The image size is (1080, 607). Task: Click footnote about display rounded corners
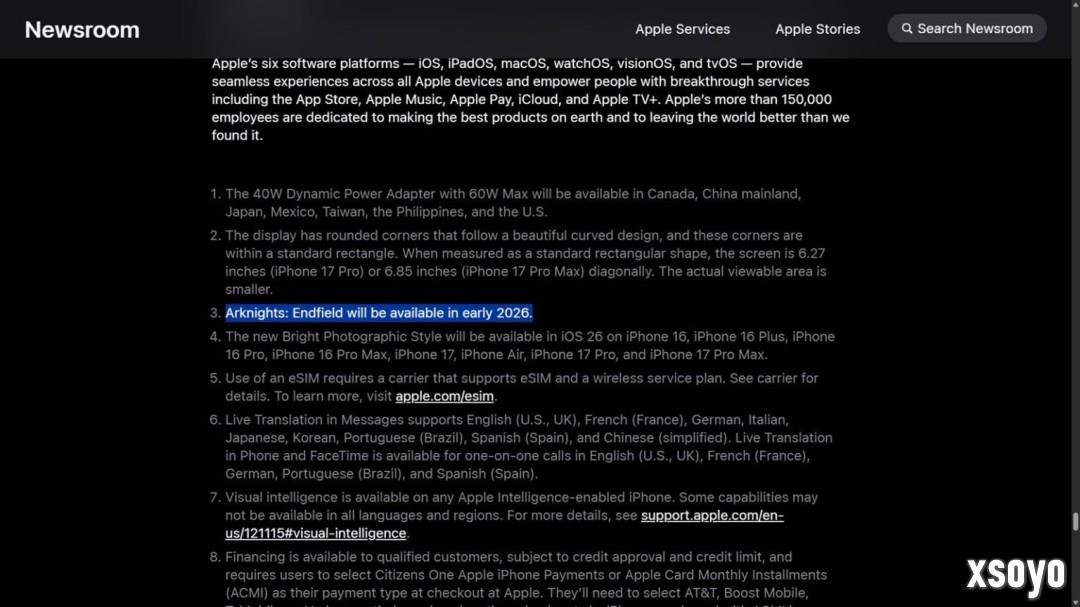pyautogui.click(x=526, y=263)
